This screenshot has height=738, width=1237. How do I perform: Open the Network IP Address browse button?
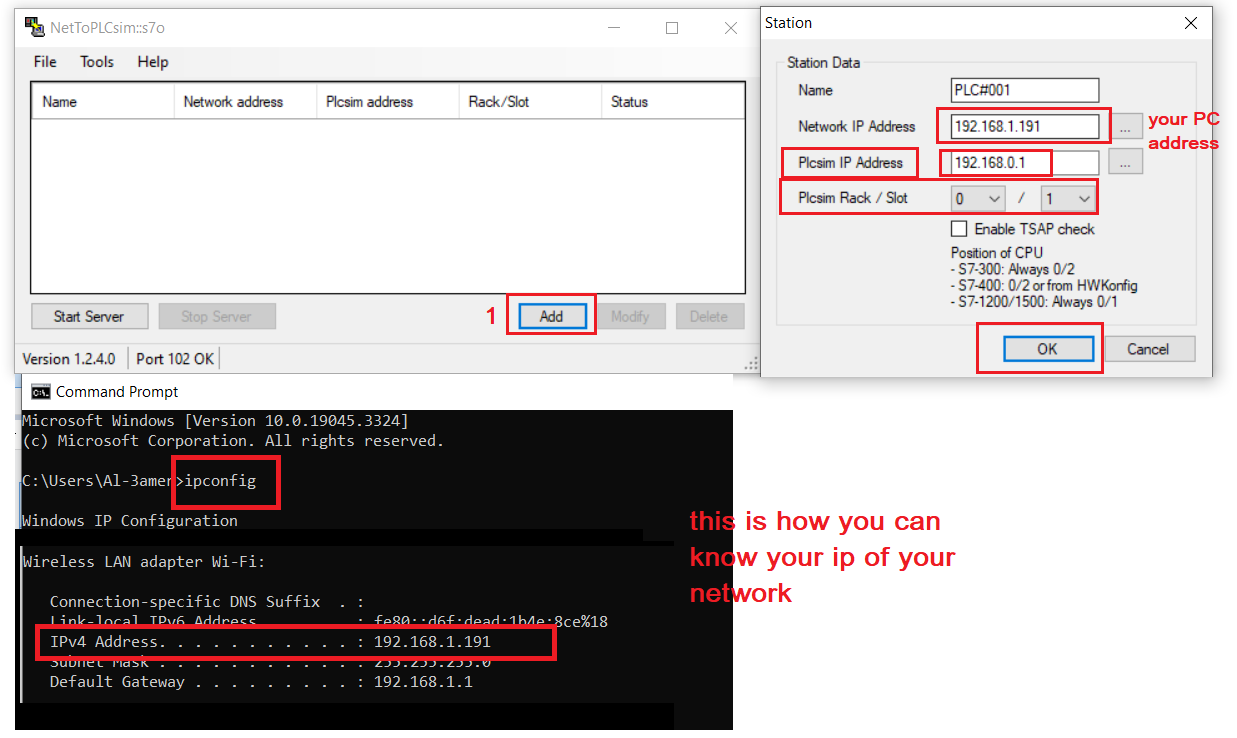pos(1126,126)
